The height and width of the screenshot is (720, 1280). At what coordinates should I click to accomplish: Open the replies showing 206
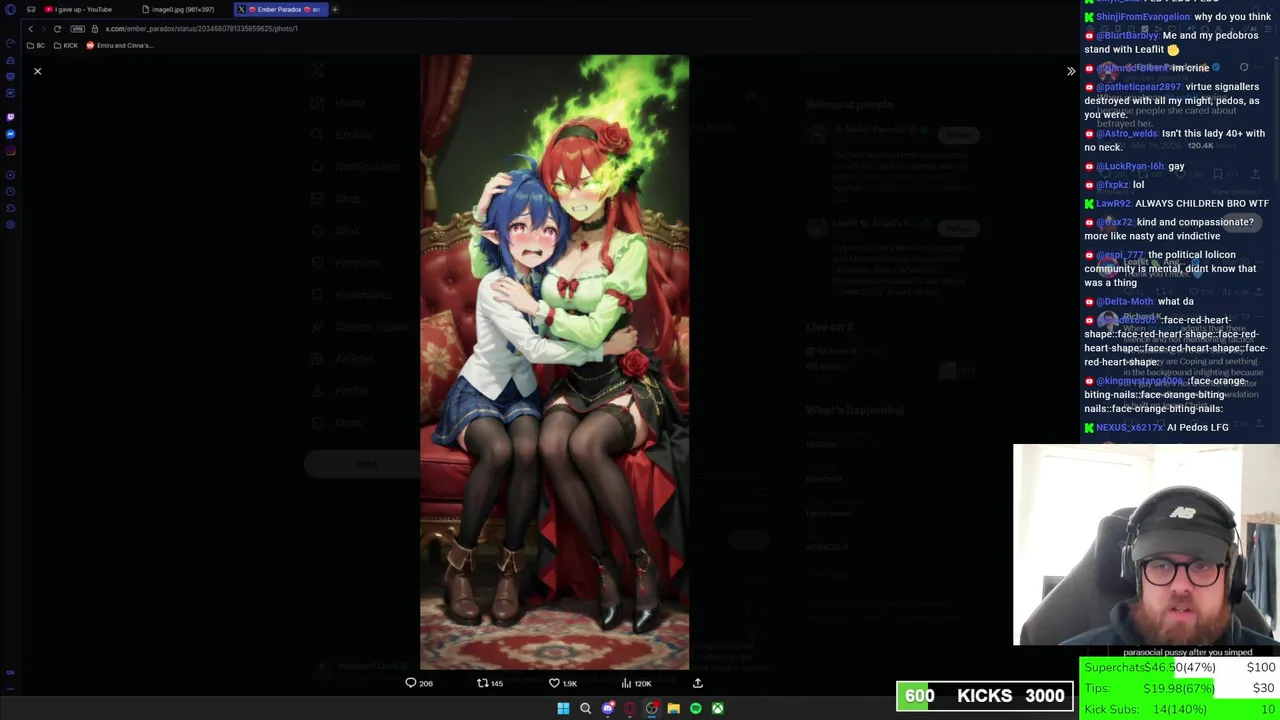click(x=419, y=683)
